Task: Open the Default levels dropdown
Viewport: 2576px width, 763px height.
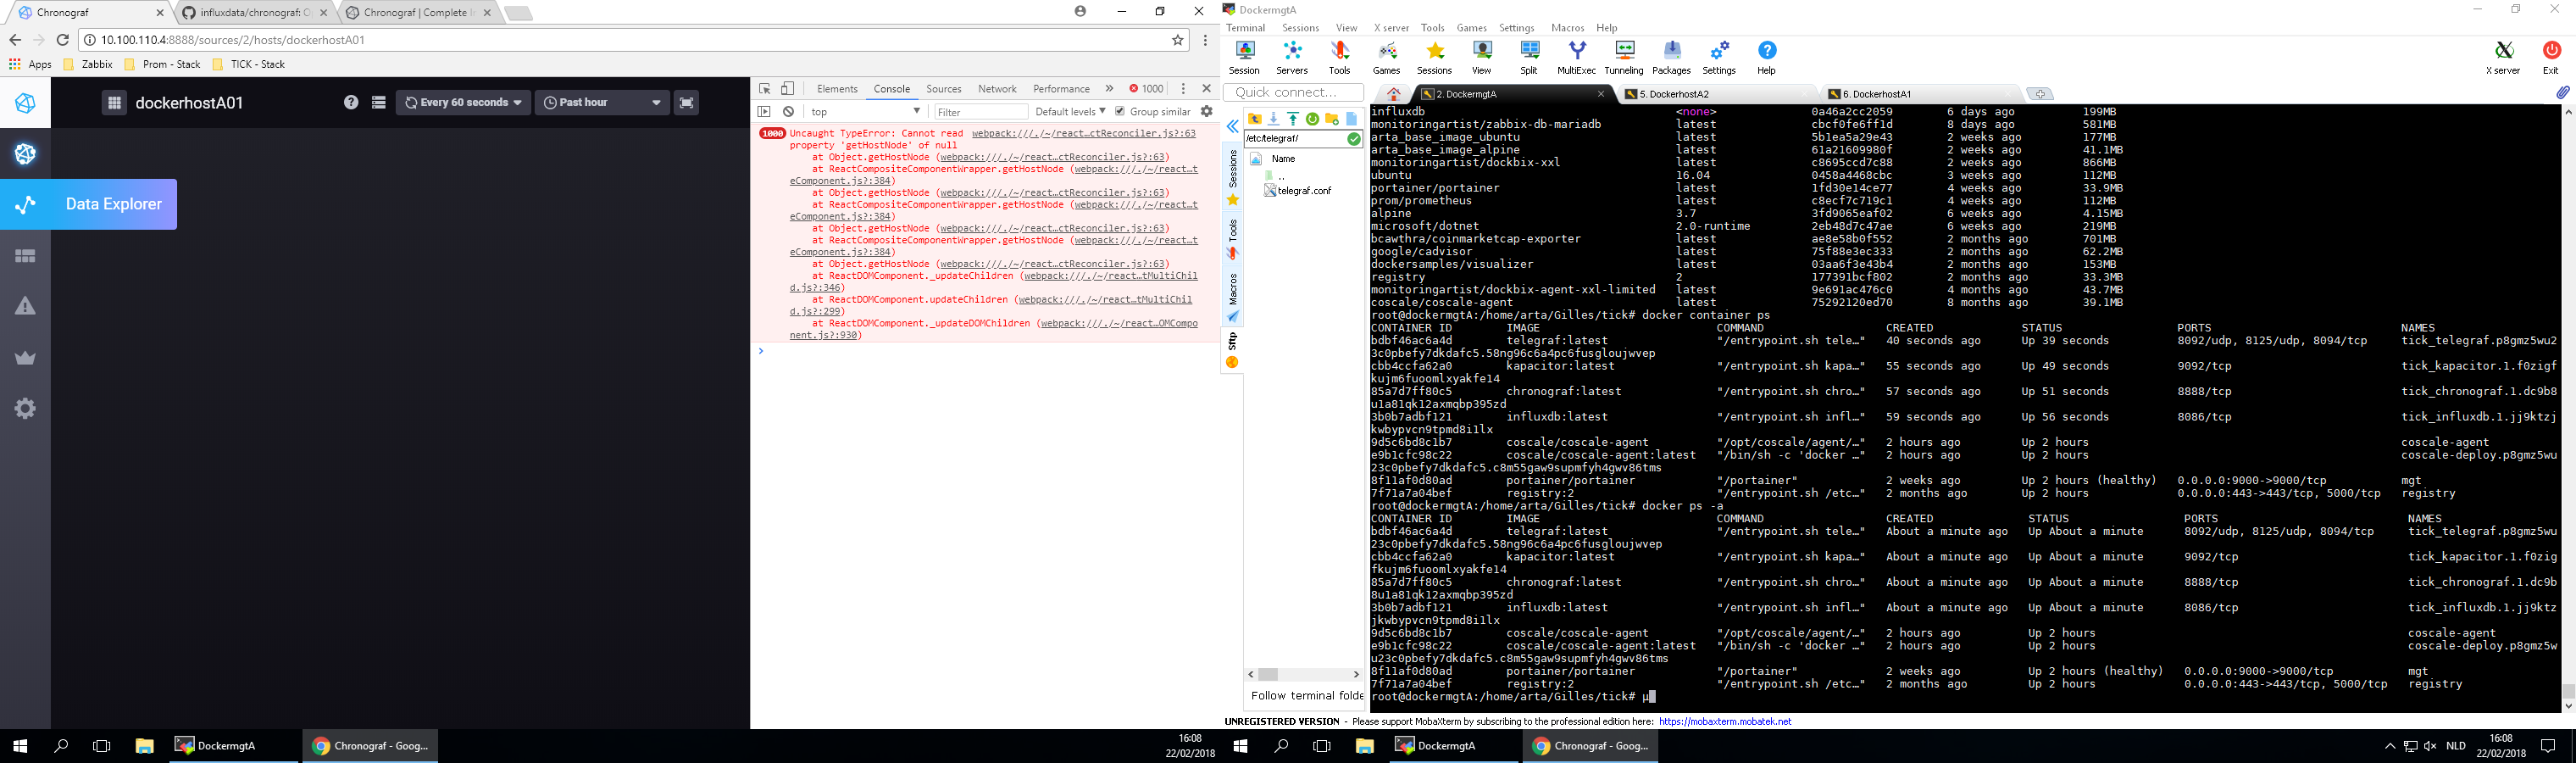Action: click(x=1066, y=111)
